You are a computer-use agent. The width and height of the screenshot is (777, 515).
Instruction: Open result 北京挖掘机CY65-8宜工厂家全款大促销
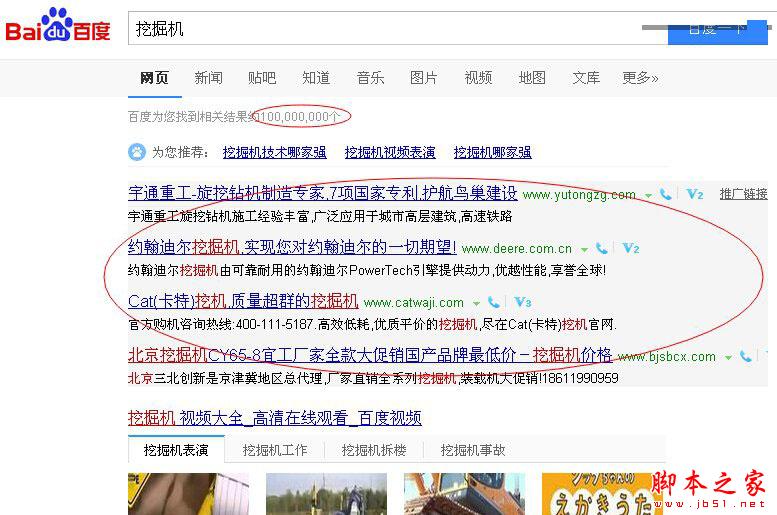coord(370,355)
